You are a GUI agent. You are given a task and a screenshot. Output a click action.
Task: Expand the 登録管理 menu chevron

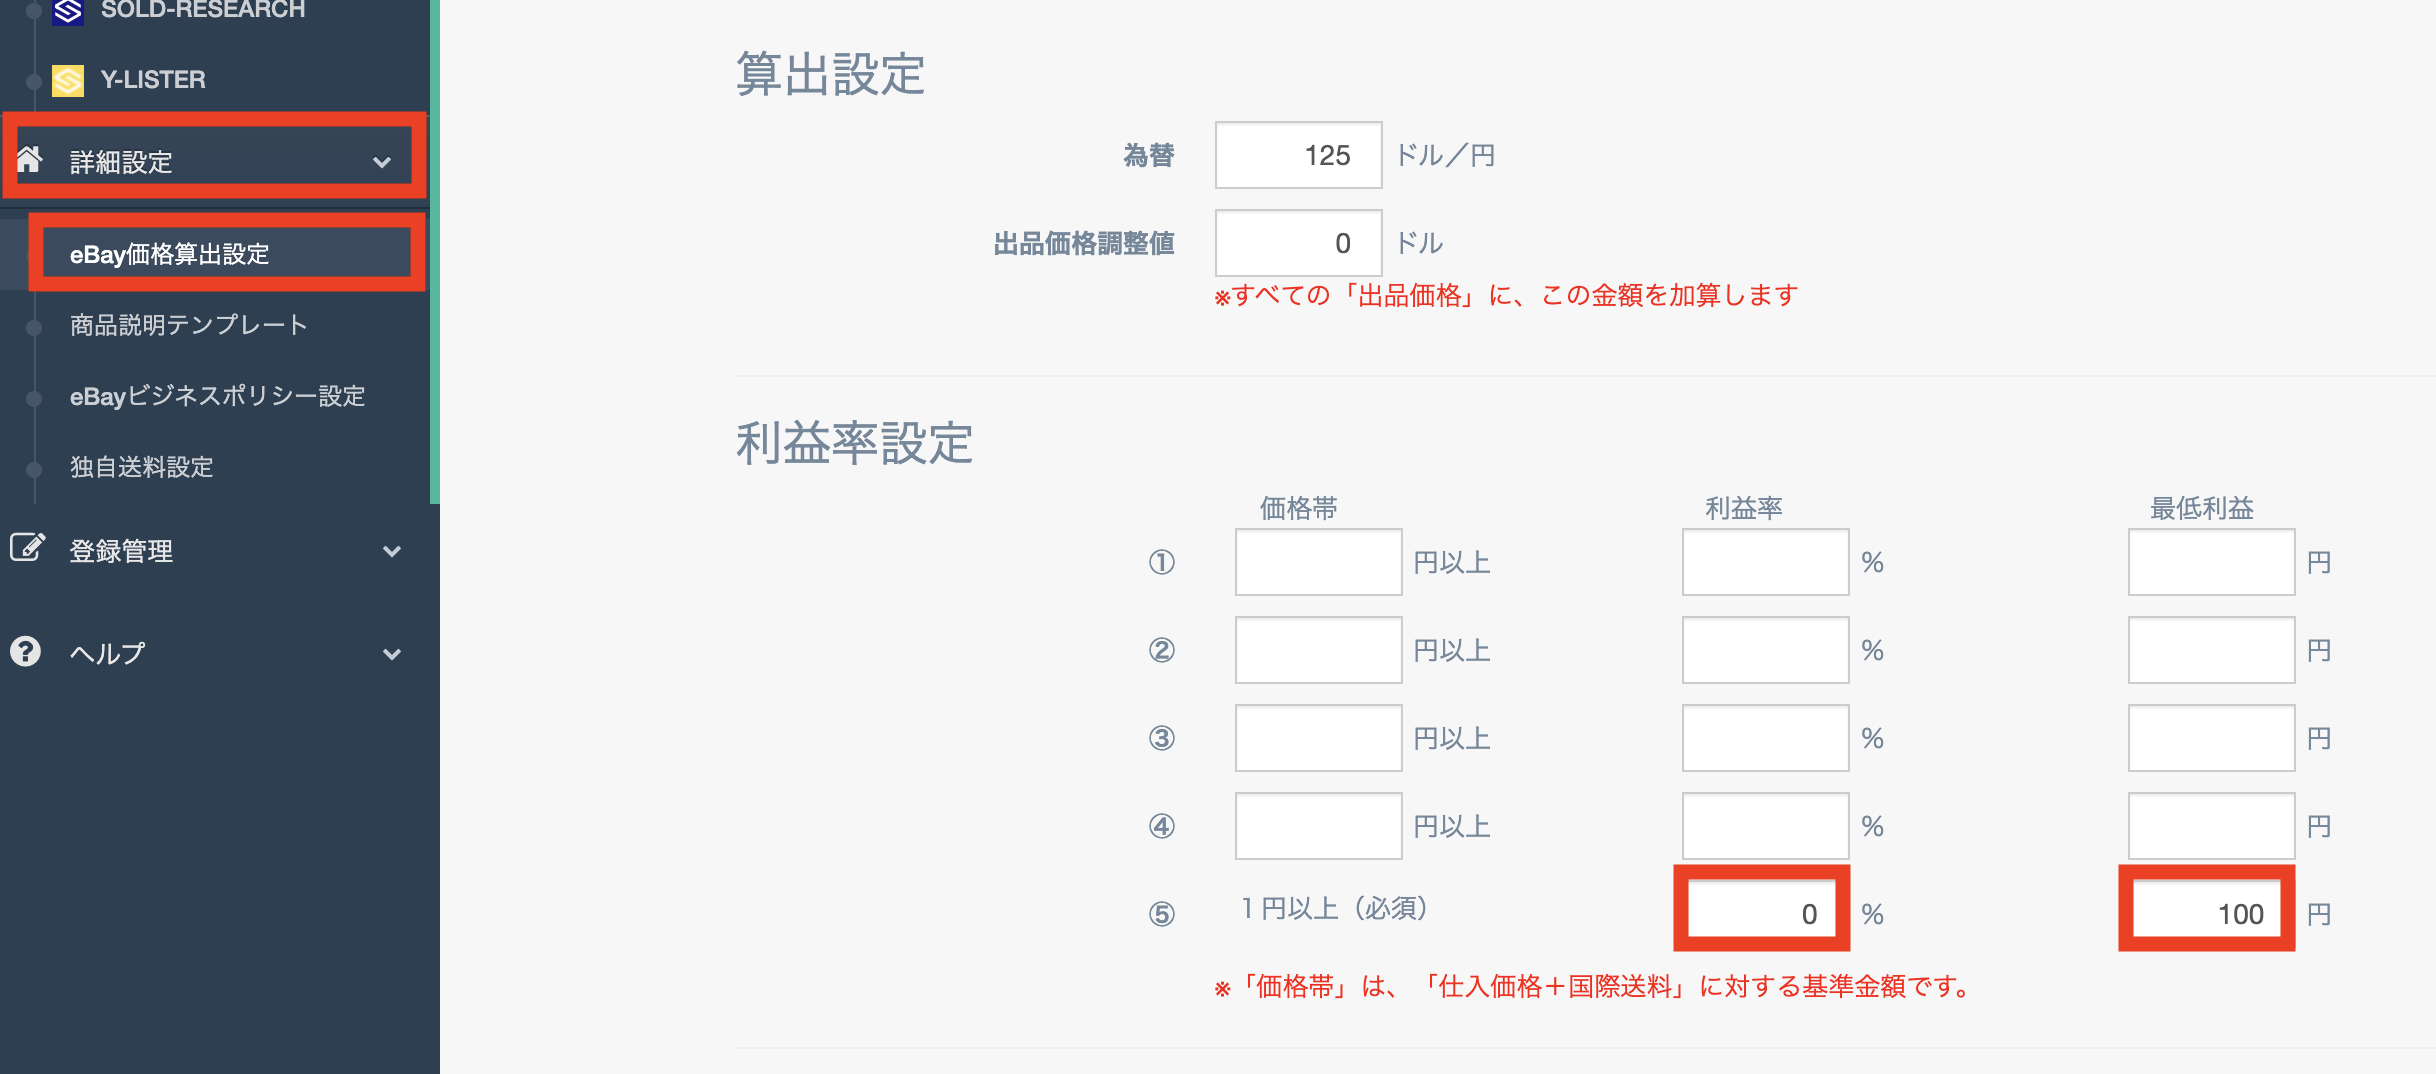coord(392,551)
